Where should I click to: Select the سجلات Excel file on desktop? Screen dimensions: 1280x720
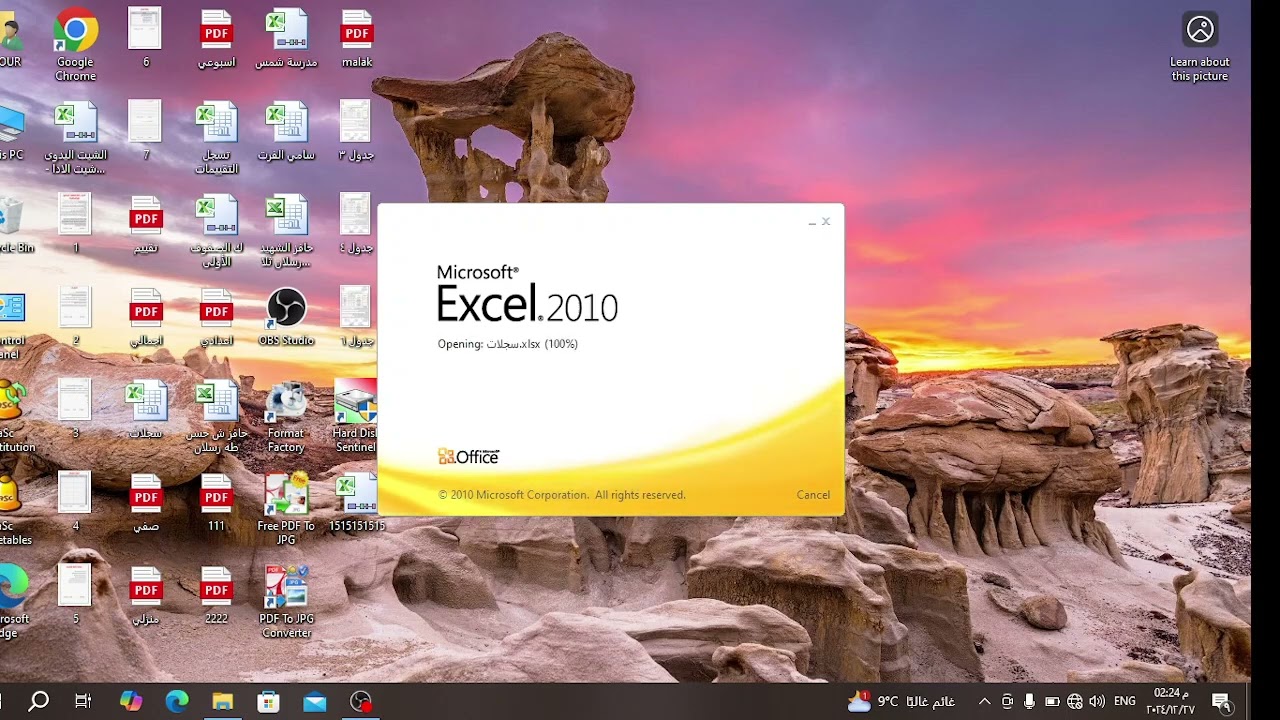(x=146, y=411)
